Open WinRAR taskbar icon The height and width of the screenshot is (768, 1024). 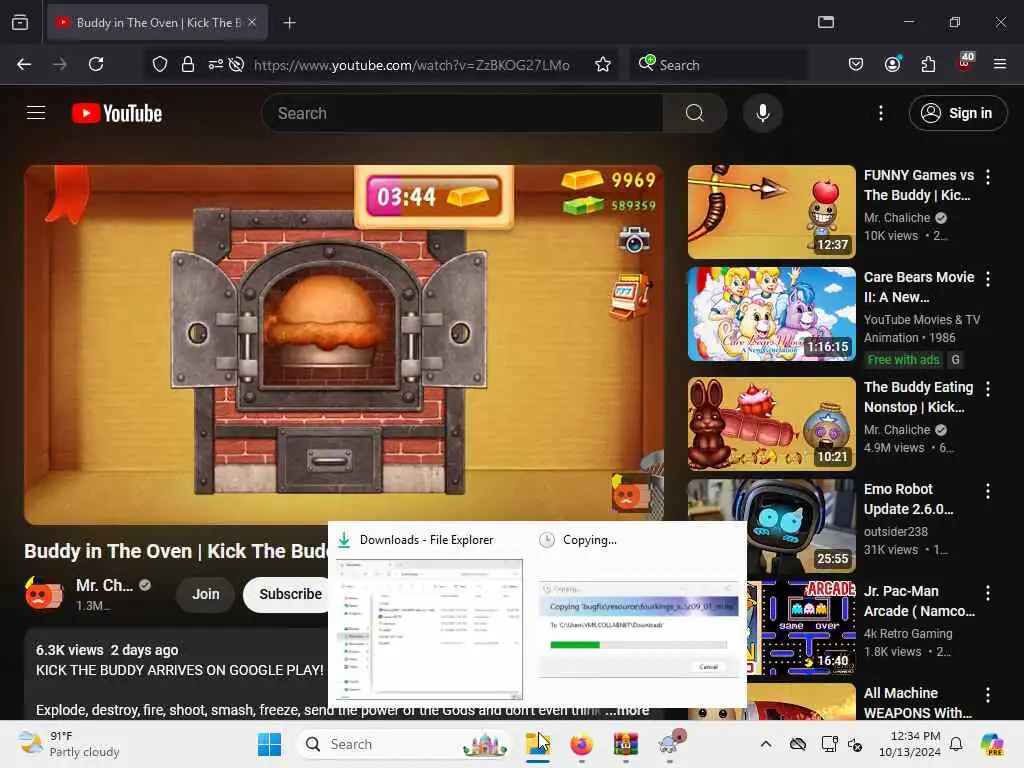click(x=625, y=744)
